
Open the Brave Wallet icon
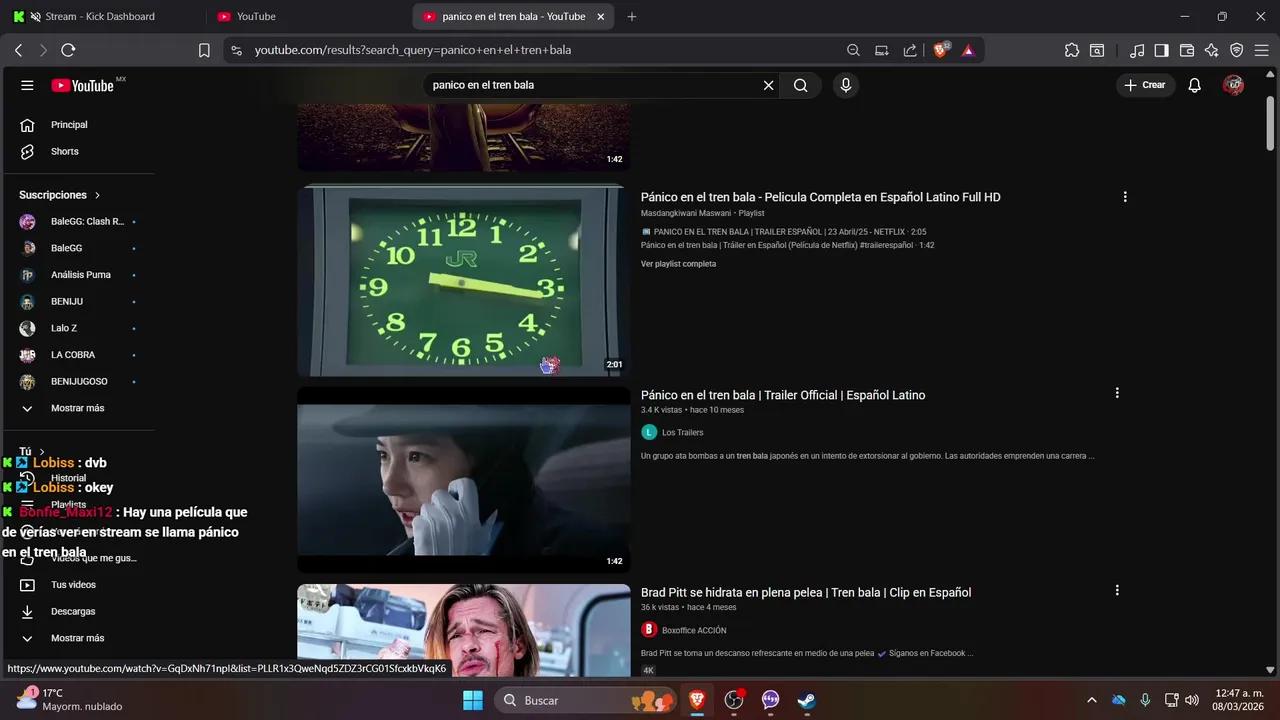1187,50
